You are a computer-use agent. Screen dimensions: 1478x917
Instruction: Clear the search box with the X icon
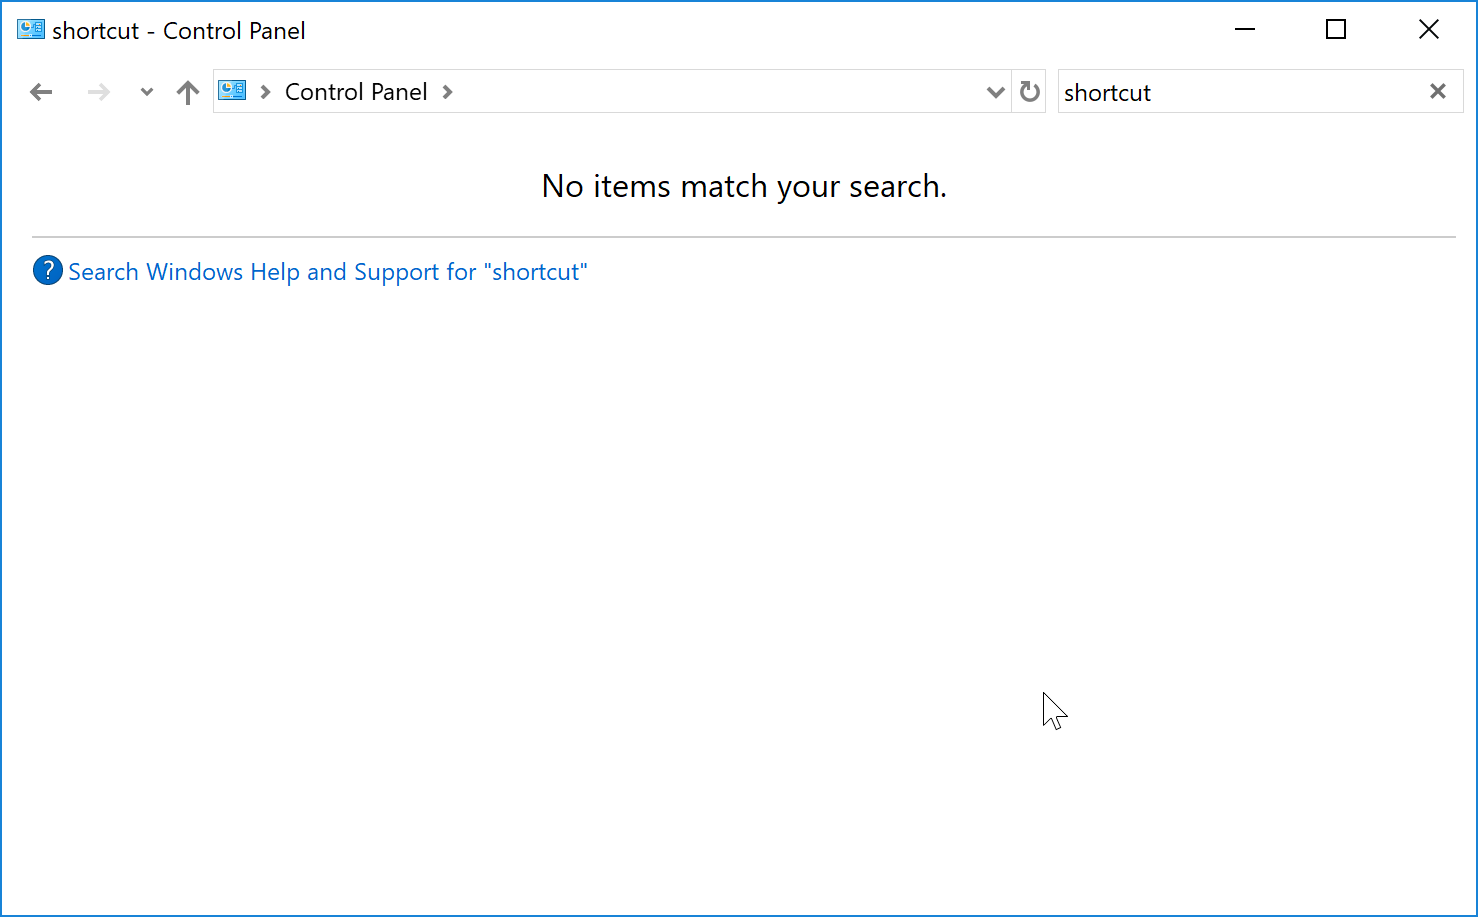tap(1437, 91)
